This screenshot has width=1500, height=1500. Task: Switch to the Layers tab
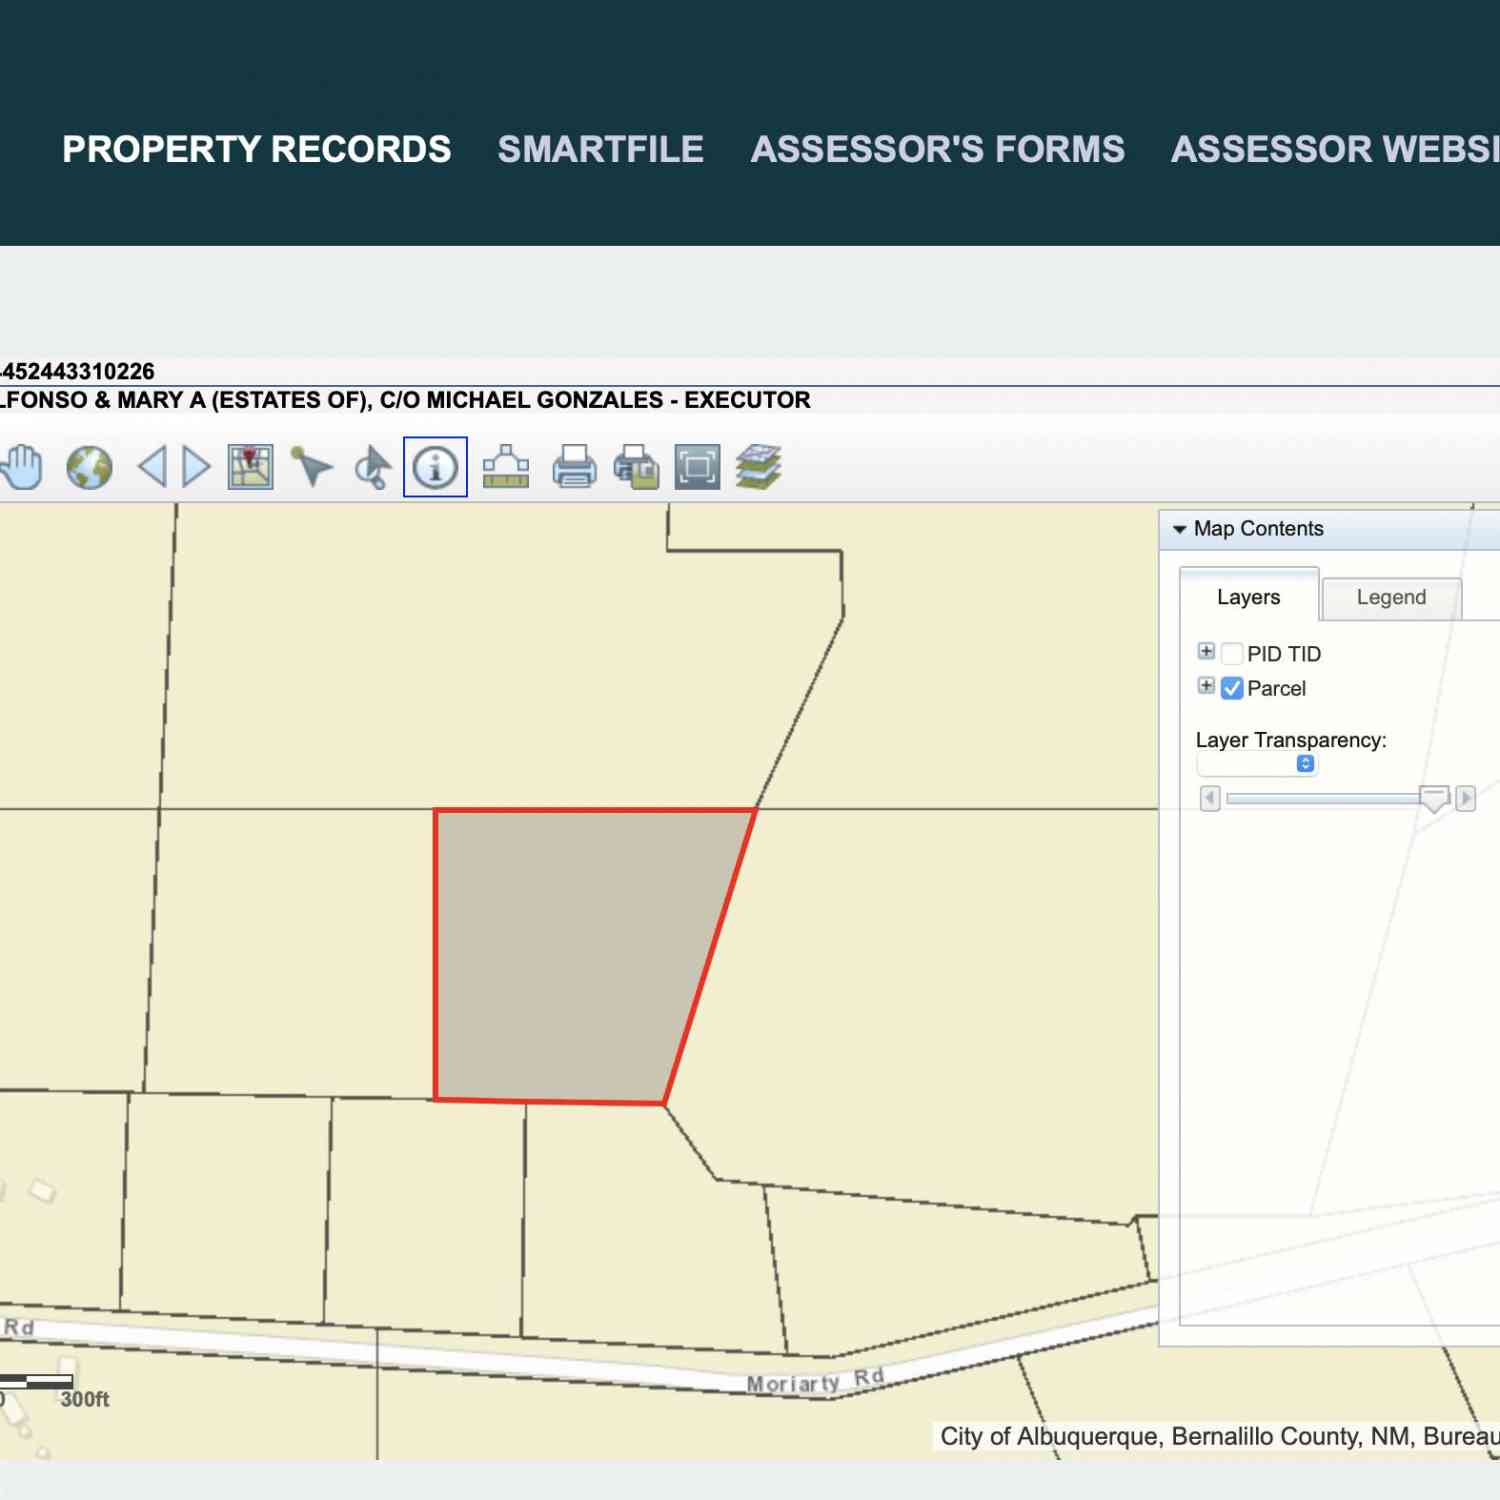pyautogui.click(x=1248, y=596)
